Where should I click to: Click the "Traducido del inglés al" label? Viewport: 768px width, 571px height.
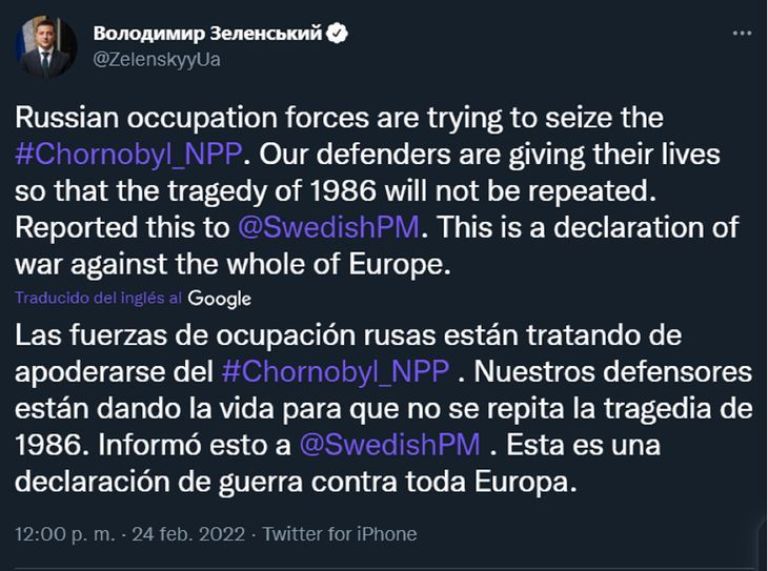[98, 298]
